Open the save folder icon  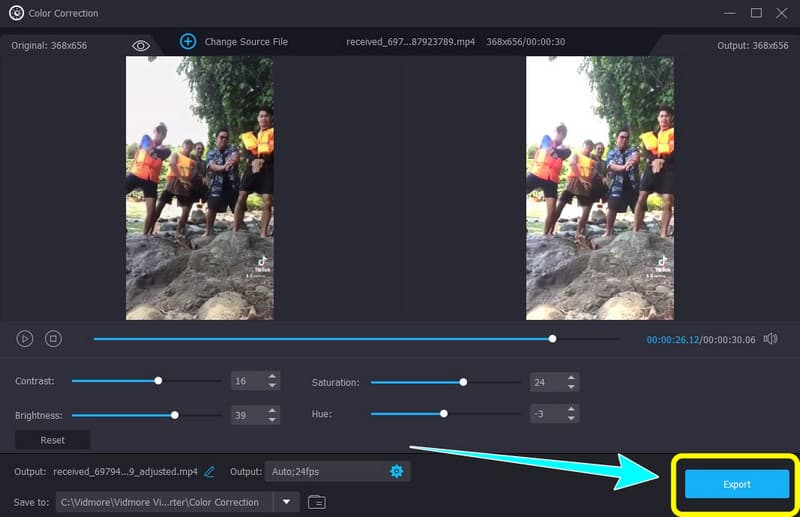point(316,501)
